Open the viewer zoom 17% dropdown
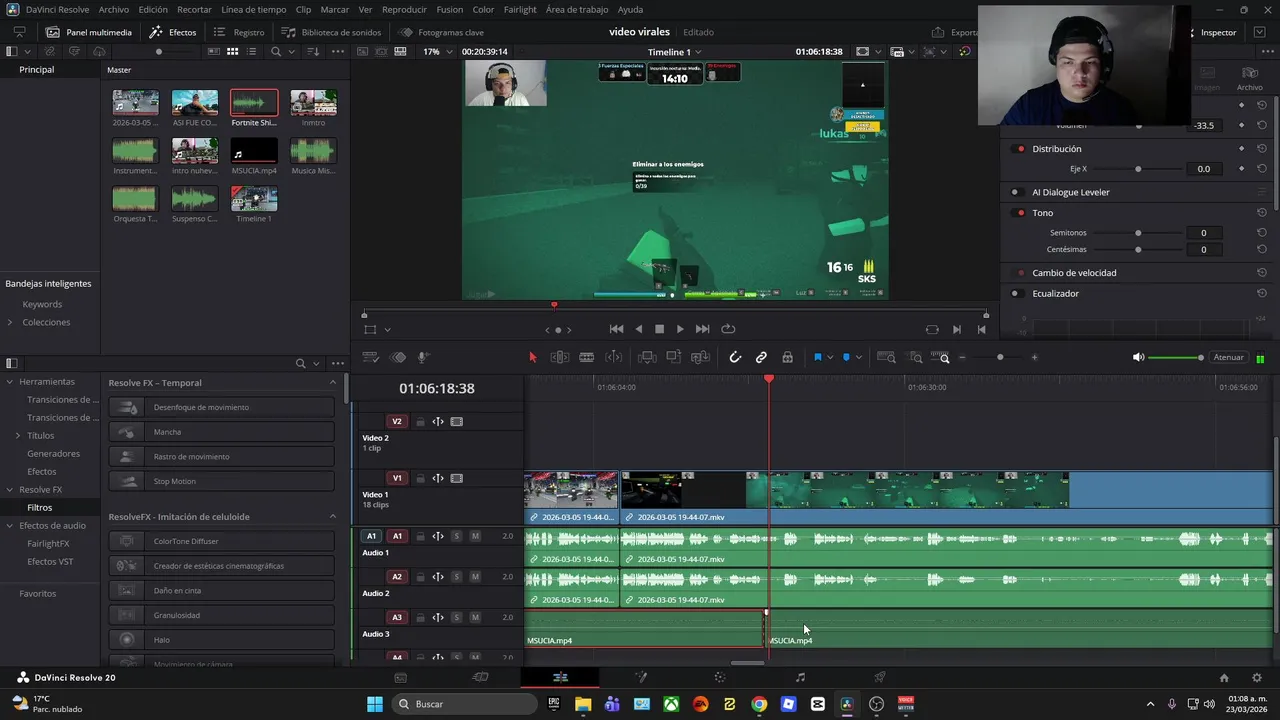 click(436, 51)
